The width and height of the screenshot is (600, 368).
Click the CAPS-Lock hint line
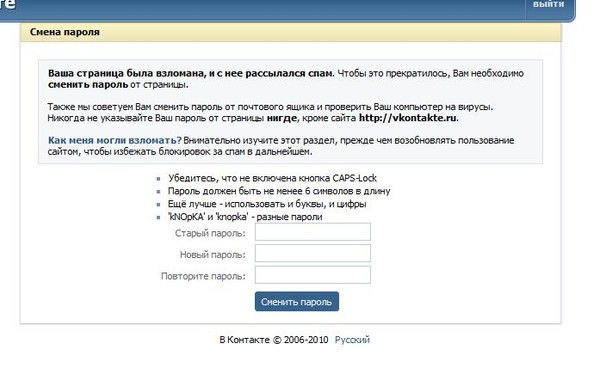click(x=272, y=178)
